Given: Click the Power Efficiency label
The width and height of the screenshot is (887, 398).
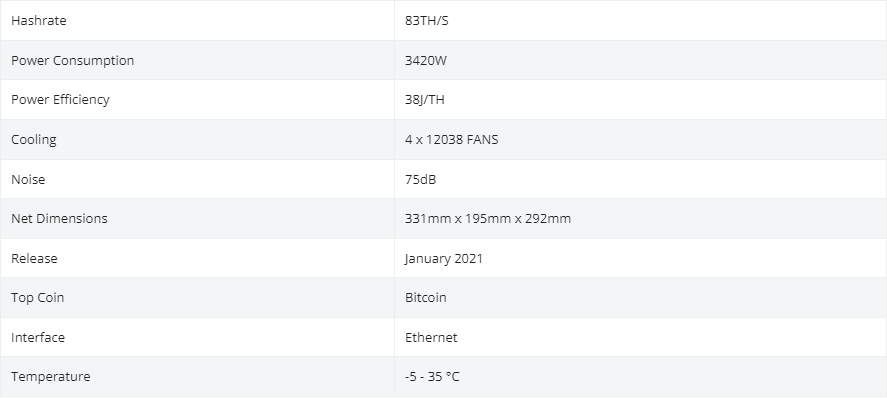Looking at the screenshot, I should 60,100.
